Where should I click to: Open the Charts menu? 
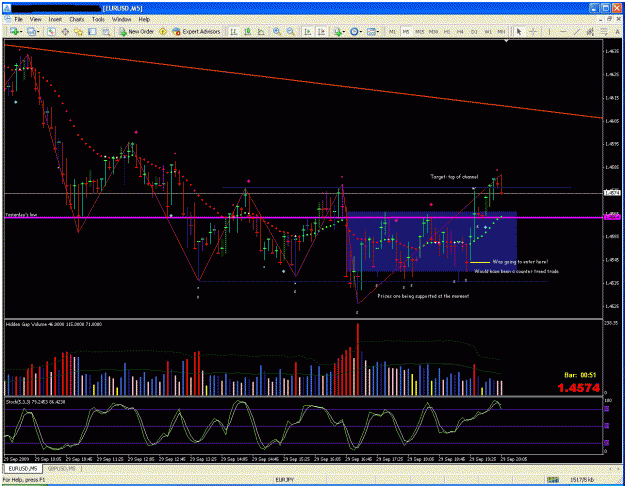click(77, 19)
